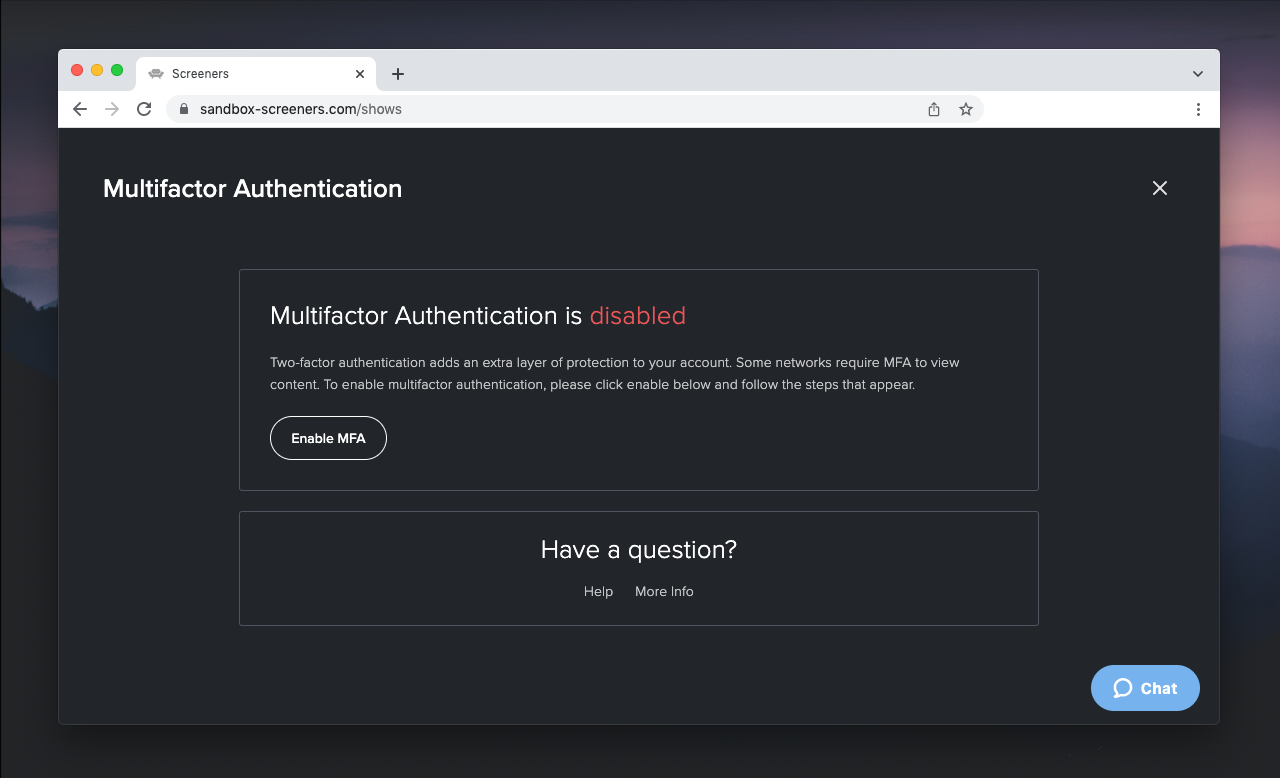
Task: Expand the tab overview chevron at top right
Action: point(1197,73)
